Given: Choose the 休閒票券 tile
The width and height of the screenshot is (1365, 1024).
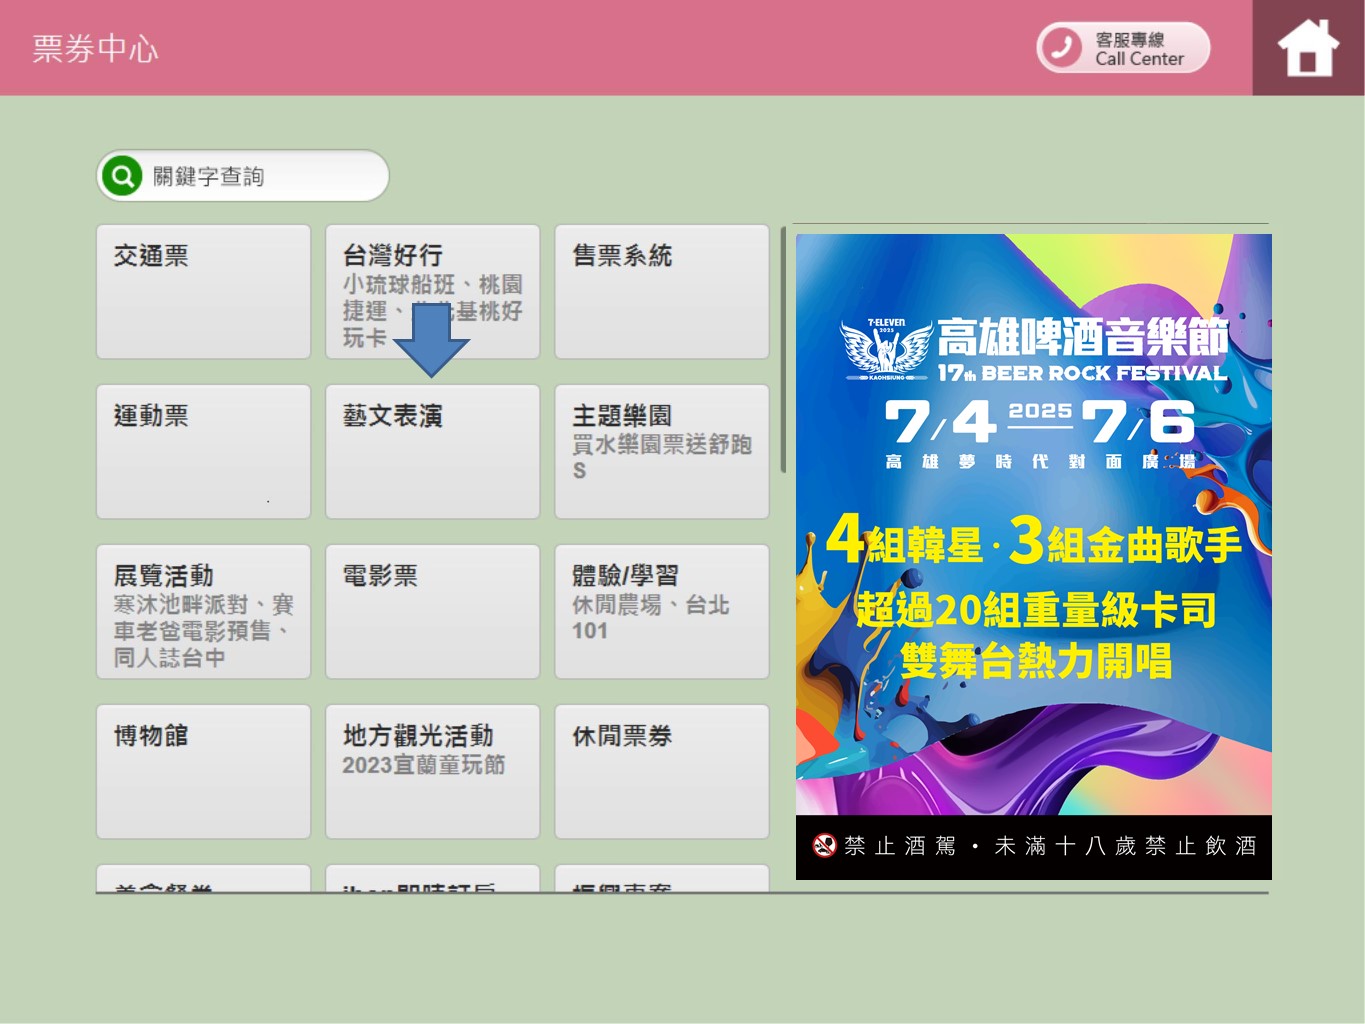Looking at the screenshot, I should pyautogui.click(x=662, y=771).
